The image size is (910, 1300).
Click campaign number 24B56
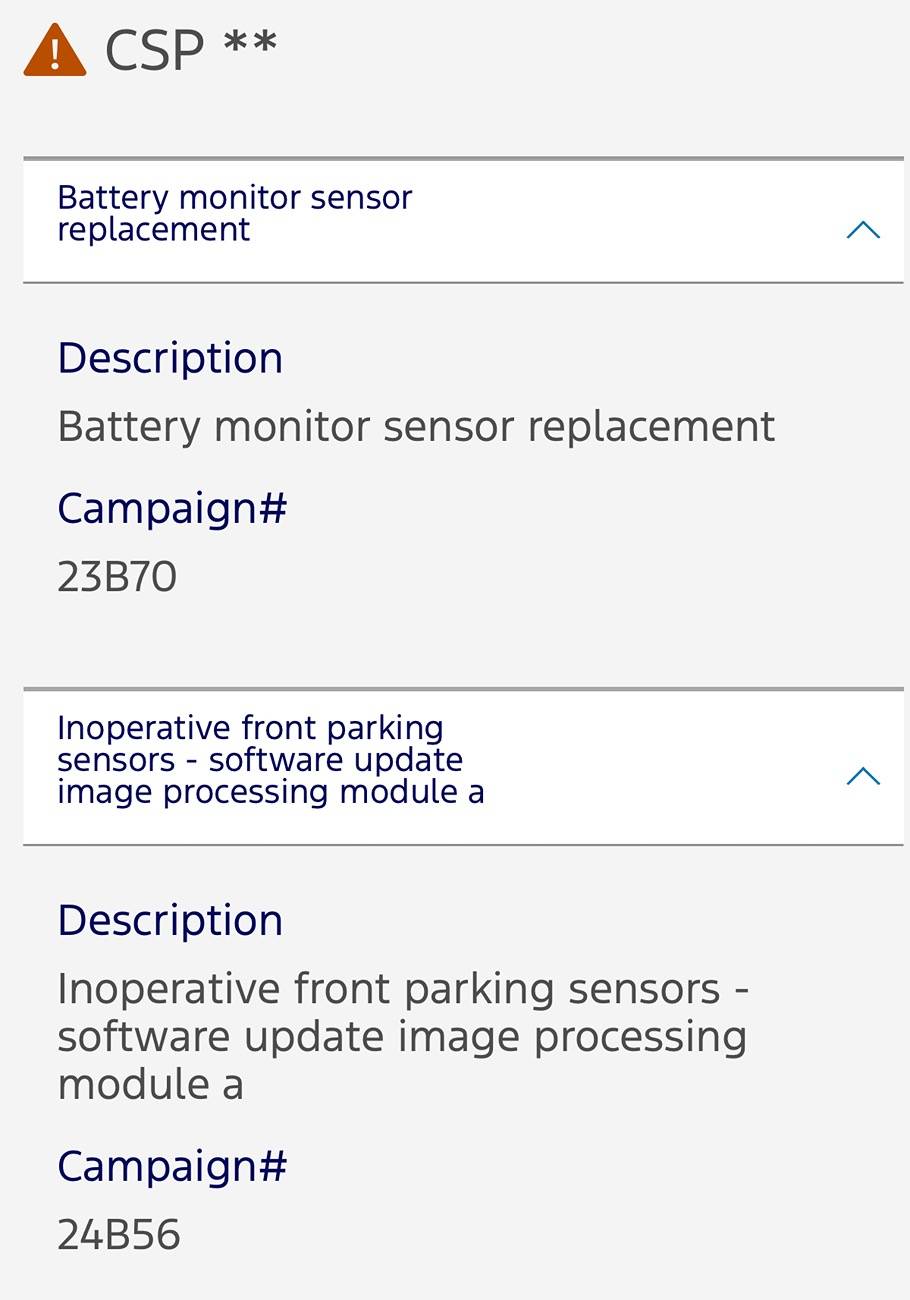tap(118, 1235)
